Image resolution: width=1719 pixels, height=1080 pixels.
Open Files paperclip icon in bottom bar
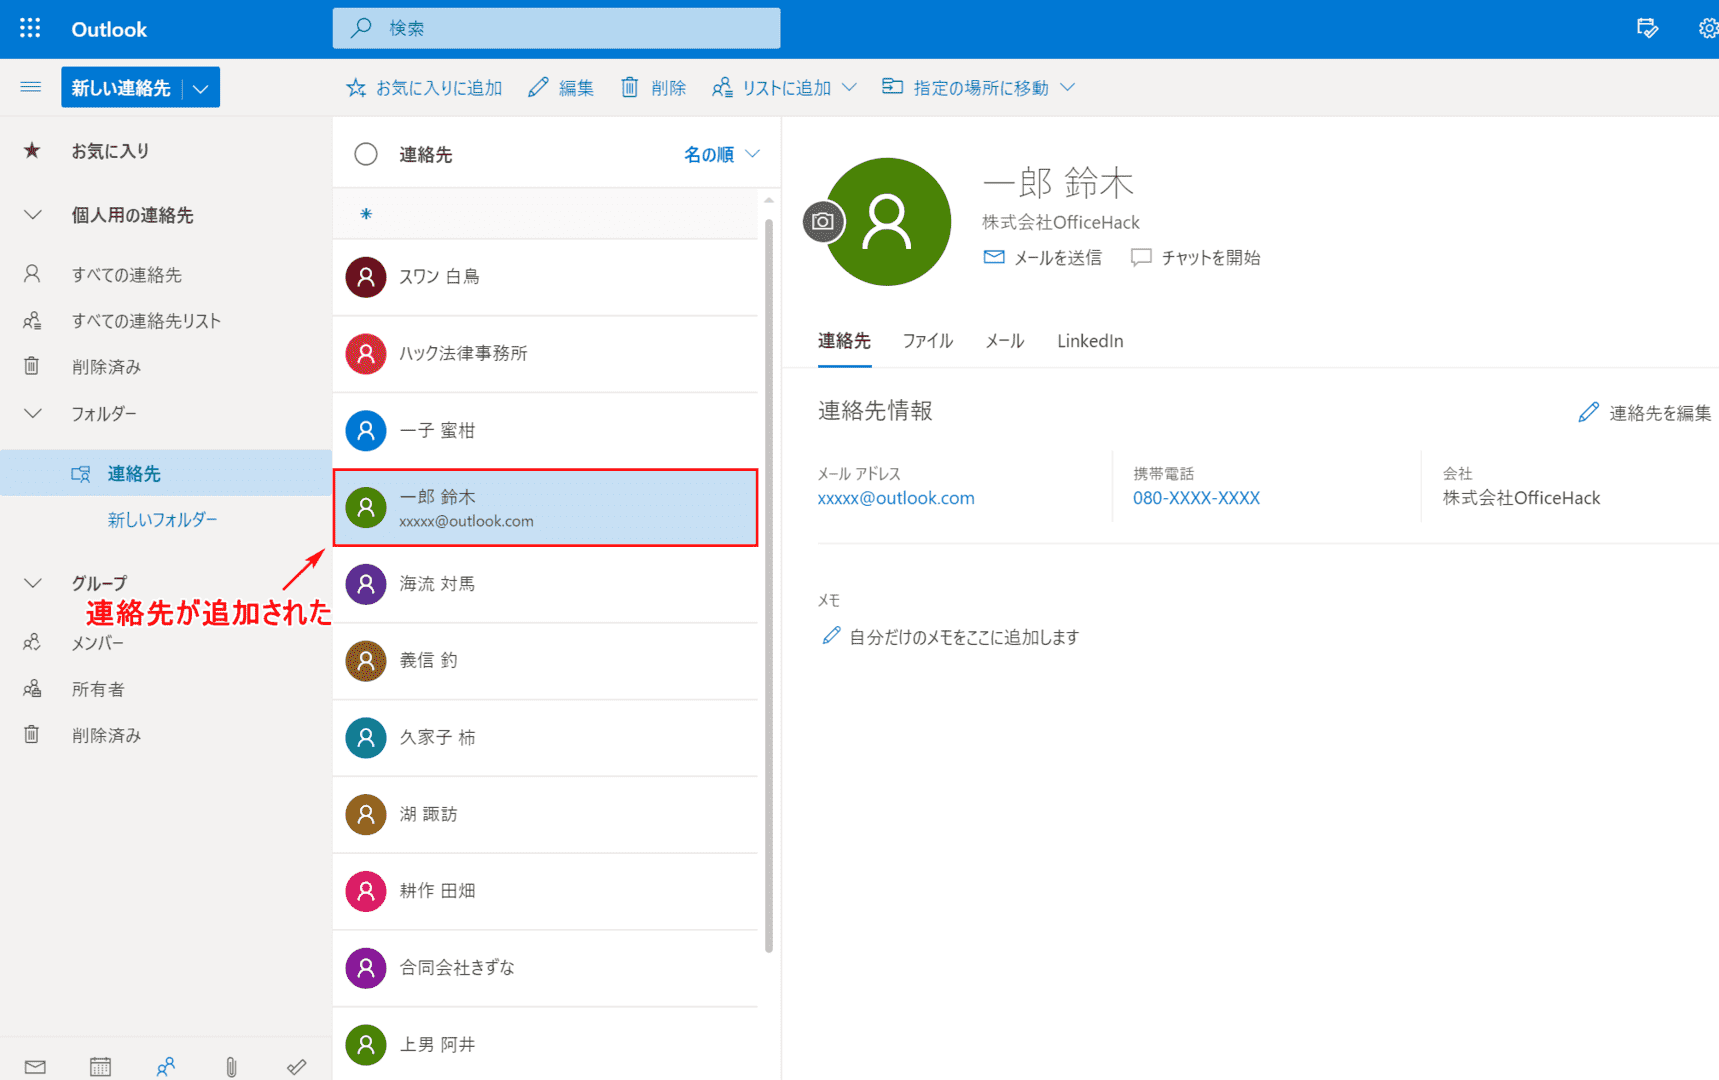(x=231, y=1067)
